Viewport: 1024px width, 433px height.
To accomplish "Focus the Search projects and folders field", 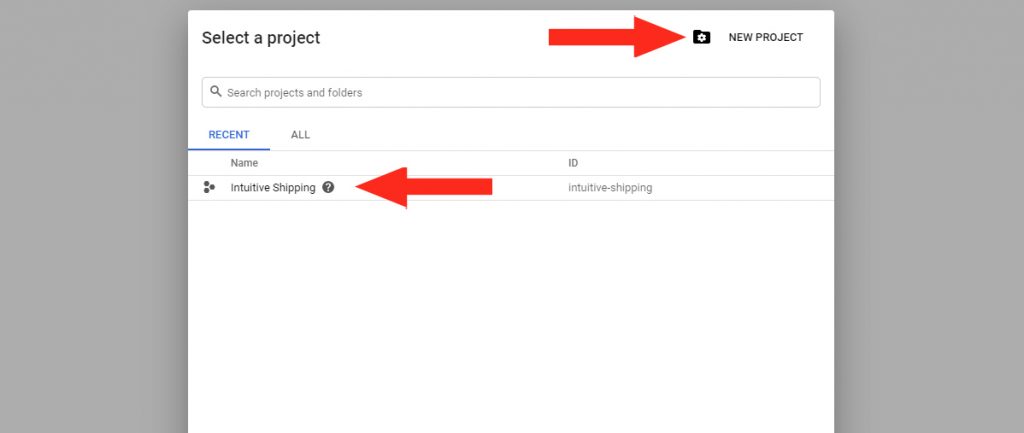I will pos(511,92).
